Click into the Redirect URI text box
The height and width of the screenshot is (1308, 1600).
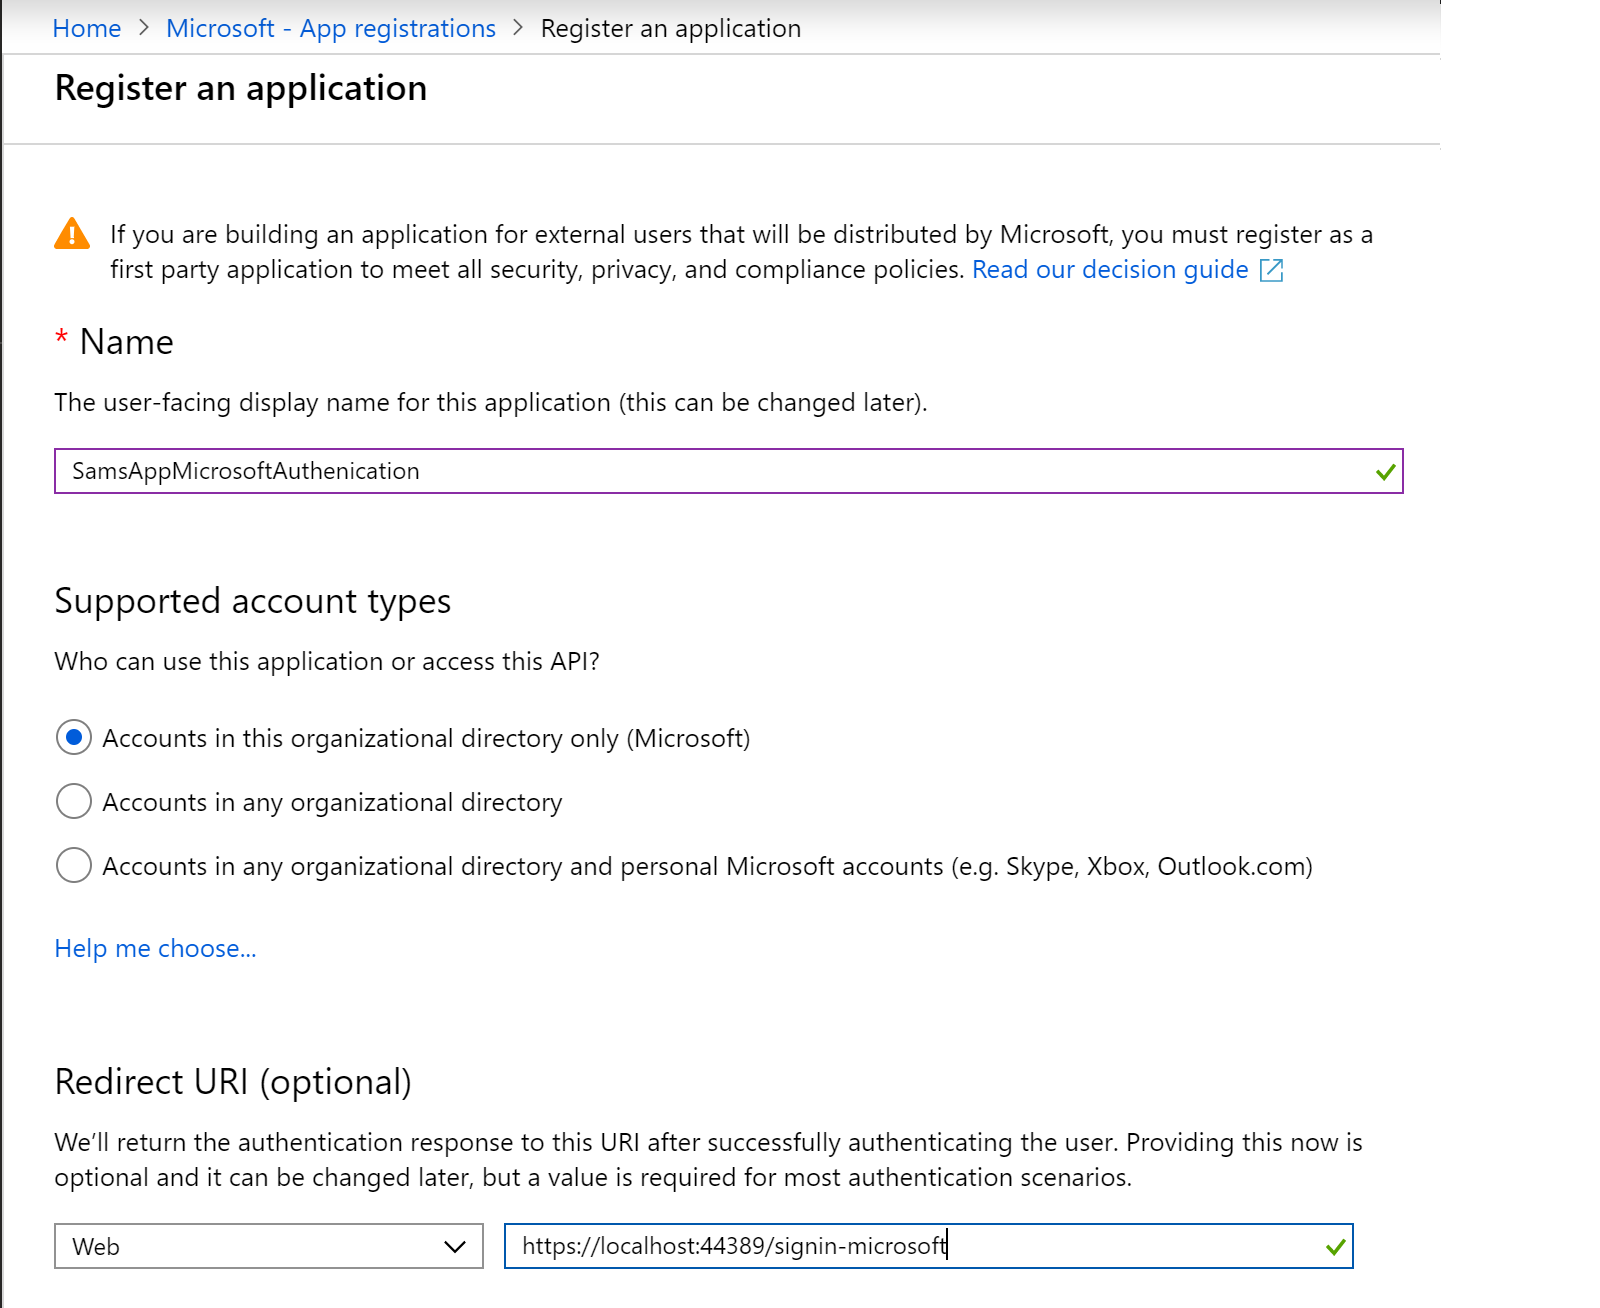[900, 1246]
